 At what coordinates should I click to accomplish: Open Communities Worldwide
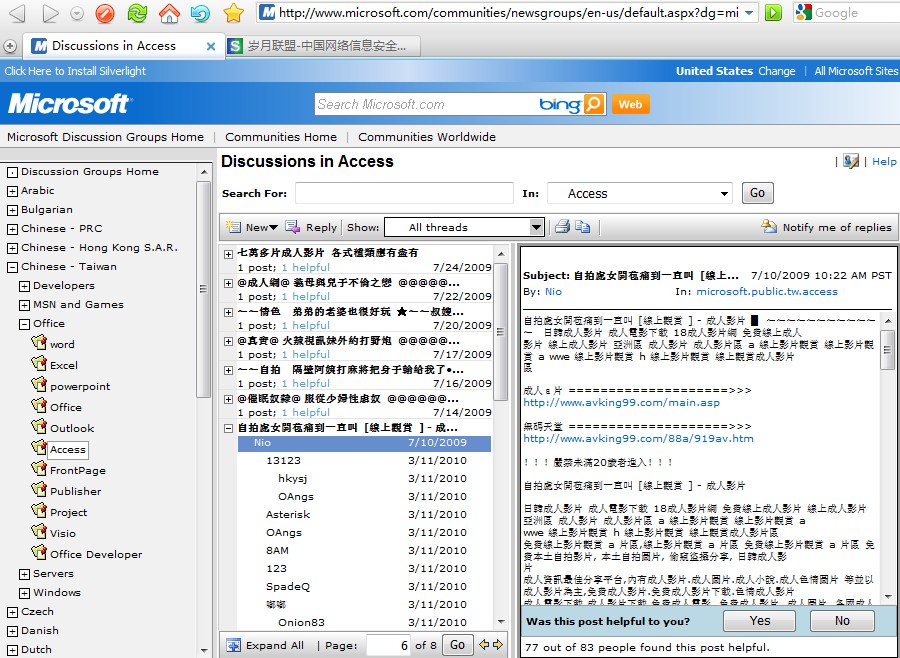point(426,137)
